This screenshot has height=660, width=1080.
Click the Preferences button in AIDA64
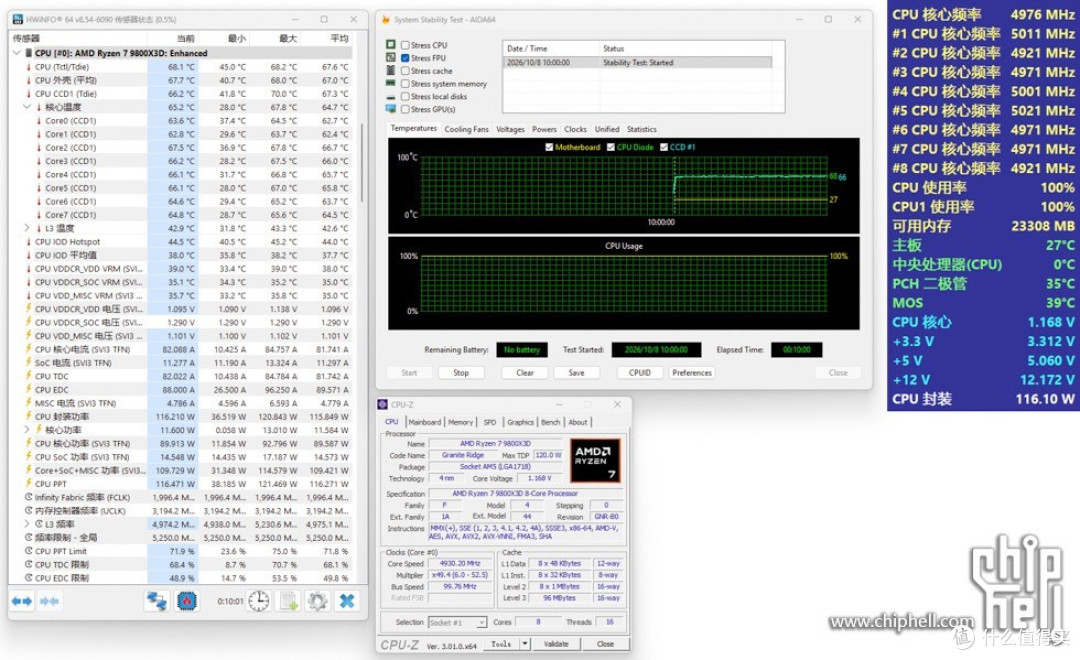pyautogui.click(x=692, y=373)
